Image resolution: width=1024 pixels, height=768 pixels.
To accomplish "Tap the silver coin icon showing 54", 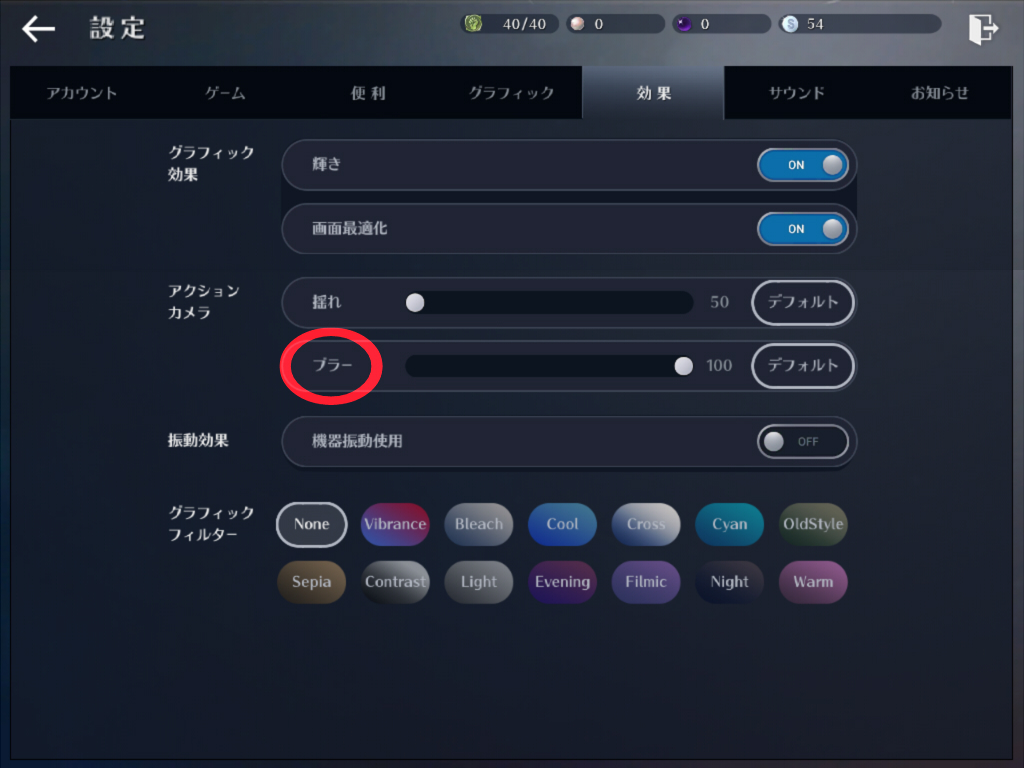I will click(790, 24).
